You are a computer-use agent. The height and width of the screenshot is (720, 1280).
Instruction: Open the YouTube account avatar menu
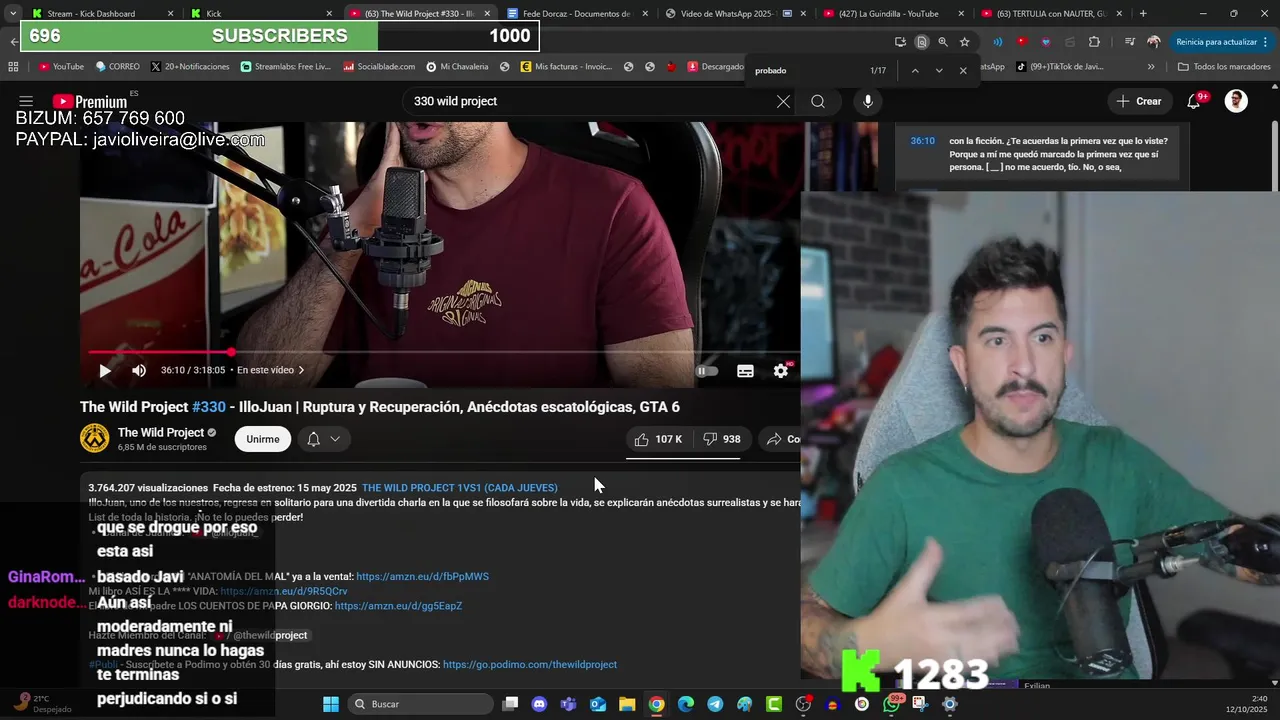(x=1236, y=101)
